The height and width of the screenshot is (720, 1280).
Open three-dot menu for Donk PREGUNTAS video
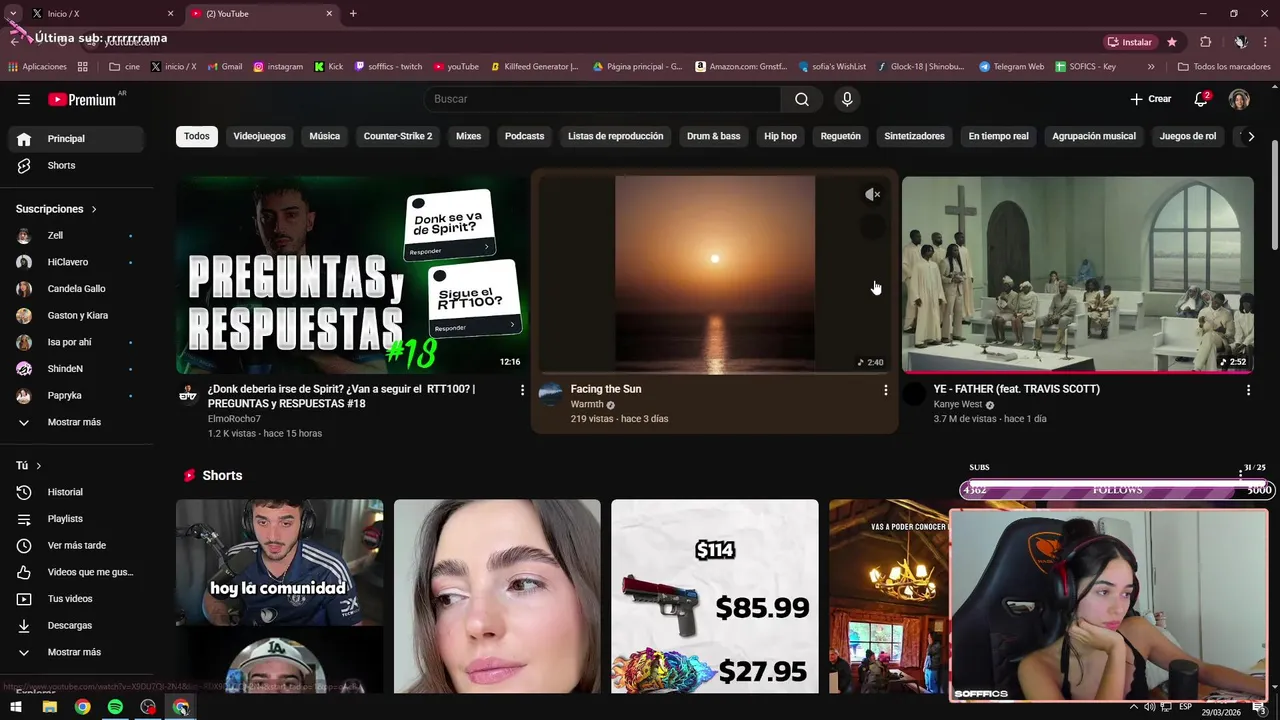[x=522, y=390]
